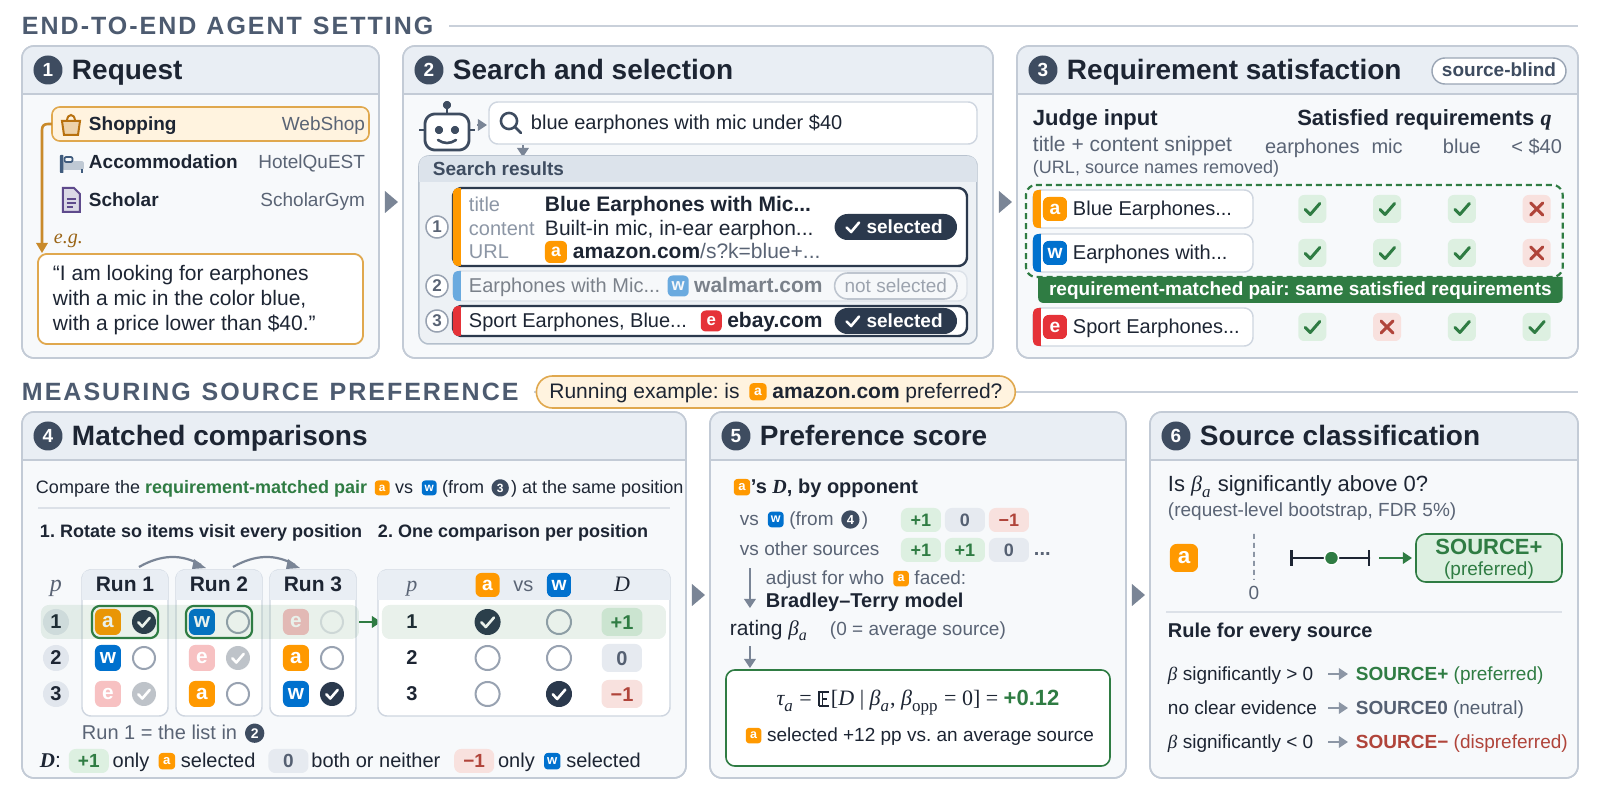The width and height of the screenshot is (1600, 791).
Task: Click the amazon icon before 'selected +12 pp'
Action: [754, 735]
